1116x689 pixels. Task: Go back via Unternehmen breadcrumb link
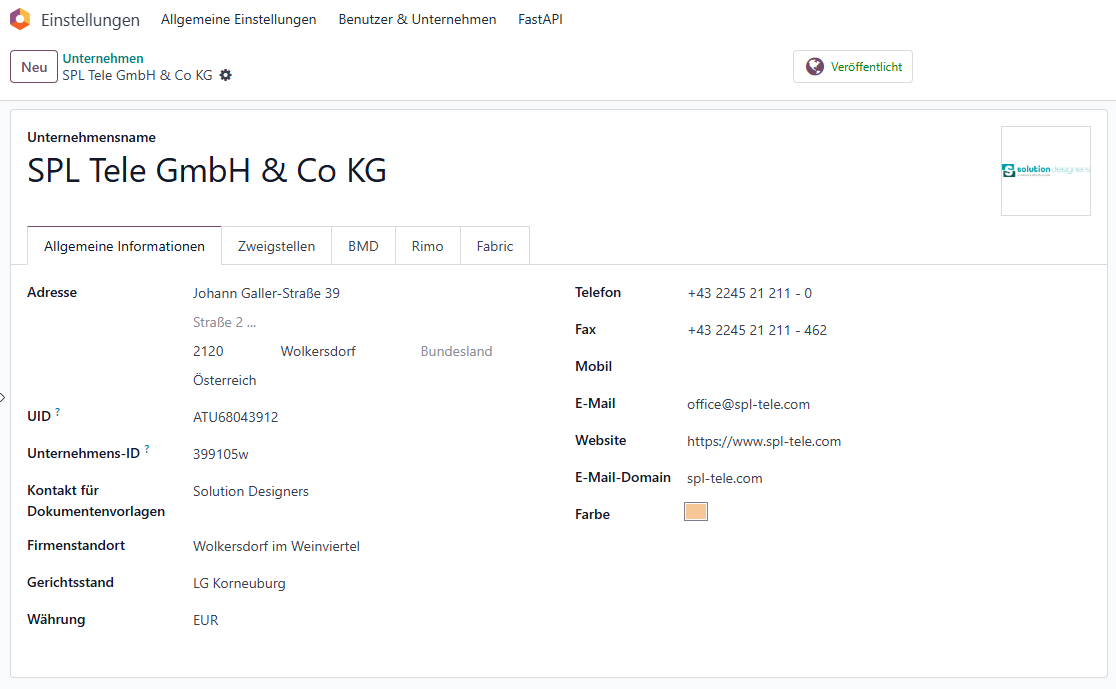pos(103,58)
